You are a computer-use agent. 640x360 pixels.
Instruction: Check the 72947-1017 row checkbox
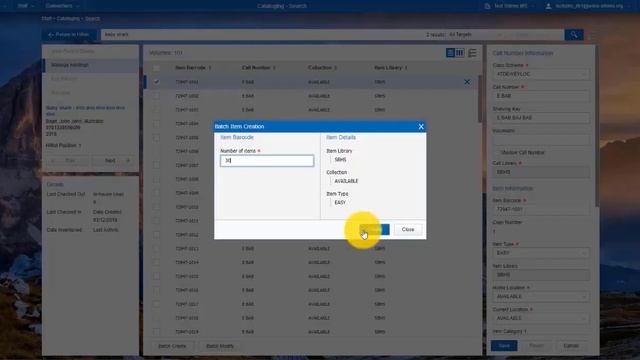click(x=156, y=304)
